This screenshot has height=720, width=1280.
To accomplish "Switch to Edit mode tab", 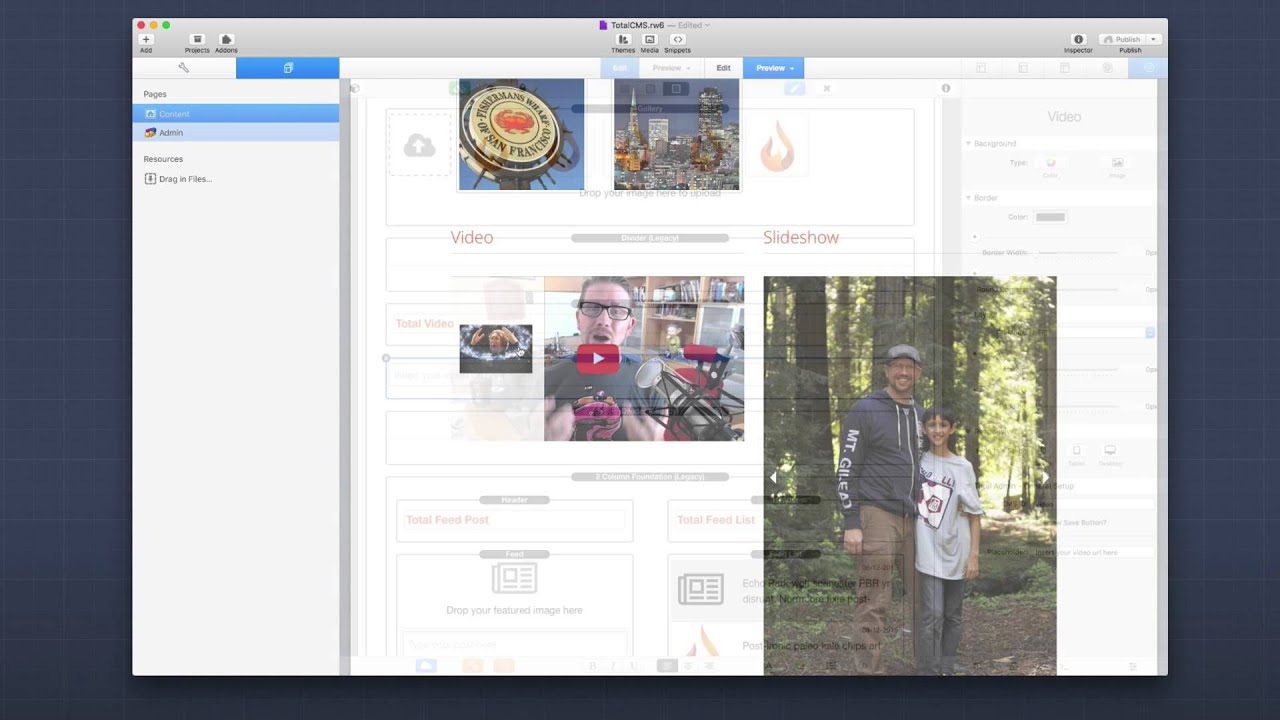I will pos(723,68).
